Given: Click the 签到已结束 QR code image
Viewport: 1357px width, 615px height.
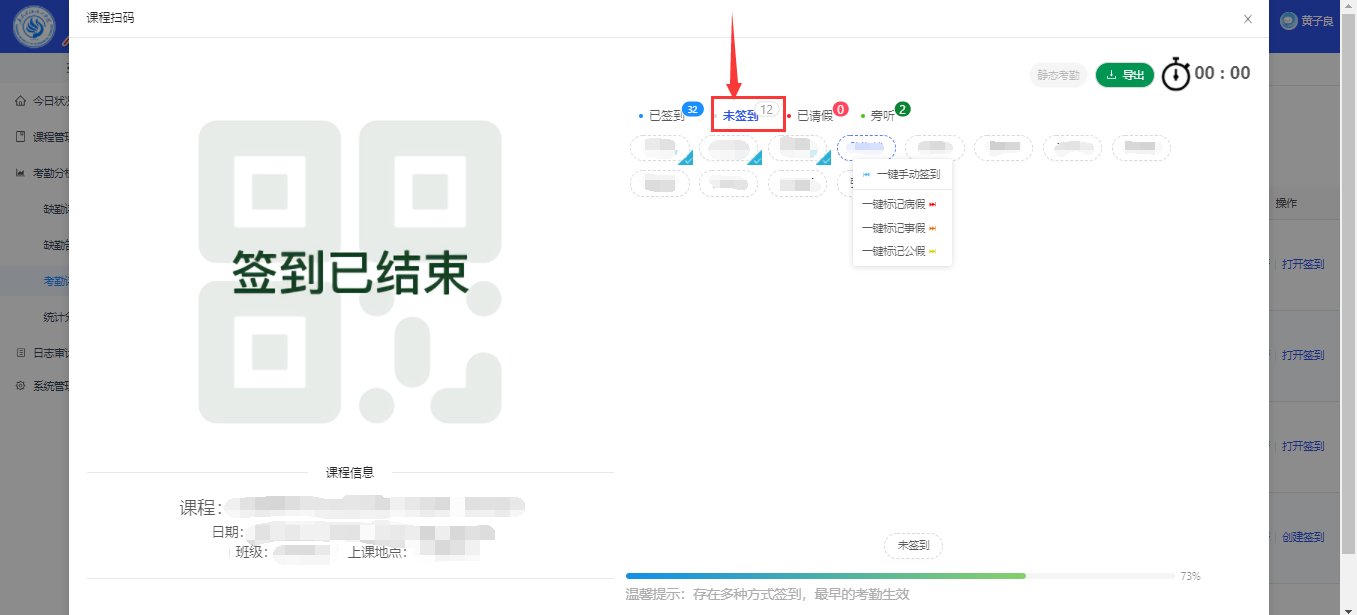Looking at the screenshot, I should pyautogui.click(x=350, y=271).
